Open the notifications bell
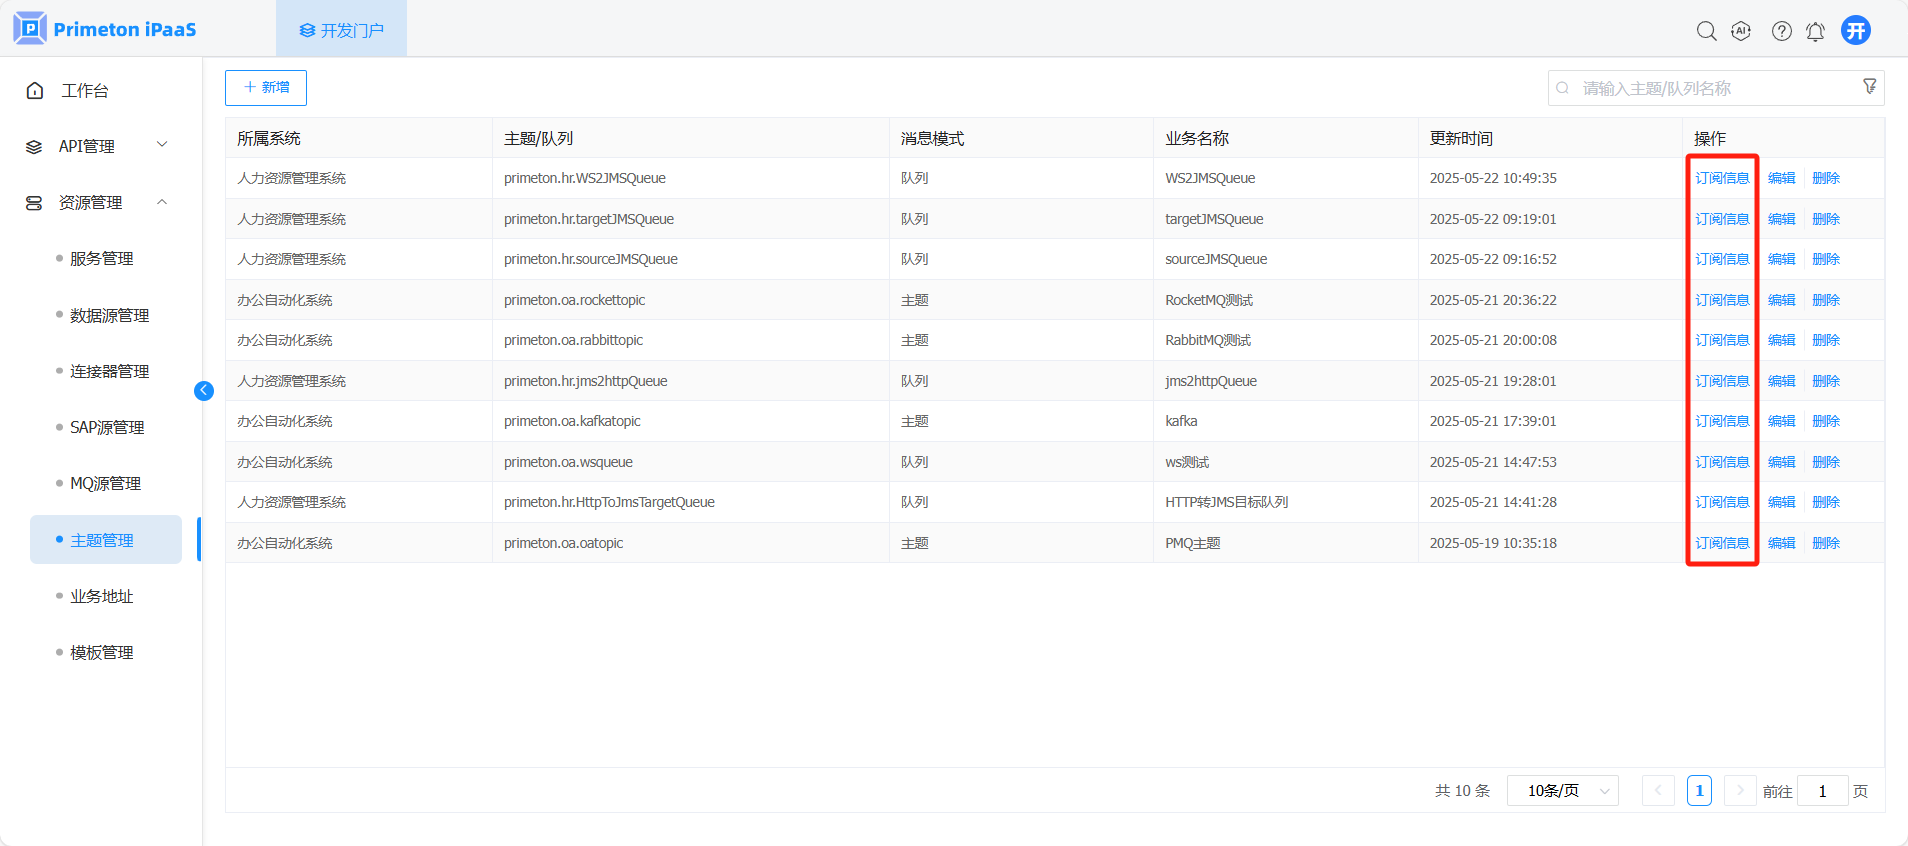 [x=1815, y=32]
